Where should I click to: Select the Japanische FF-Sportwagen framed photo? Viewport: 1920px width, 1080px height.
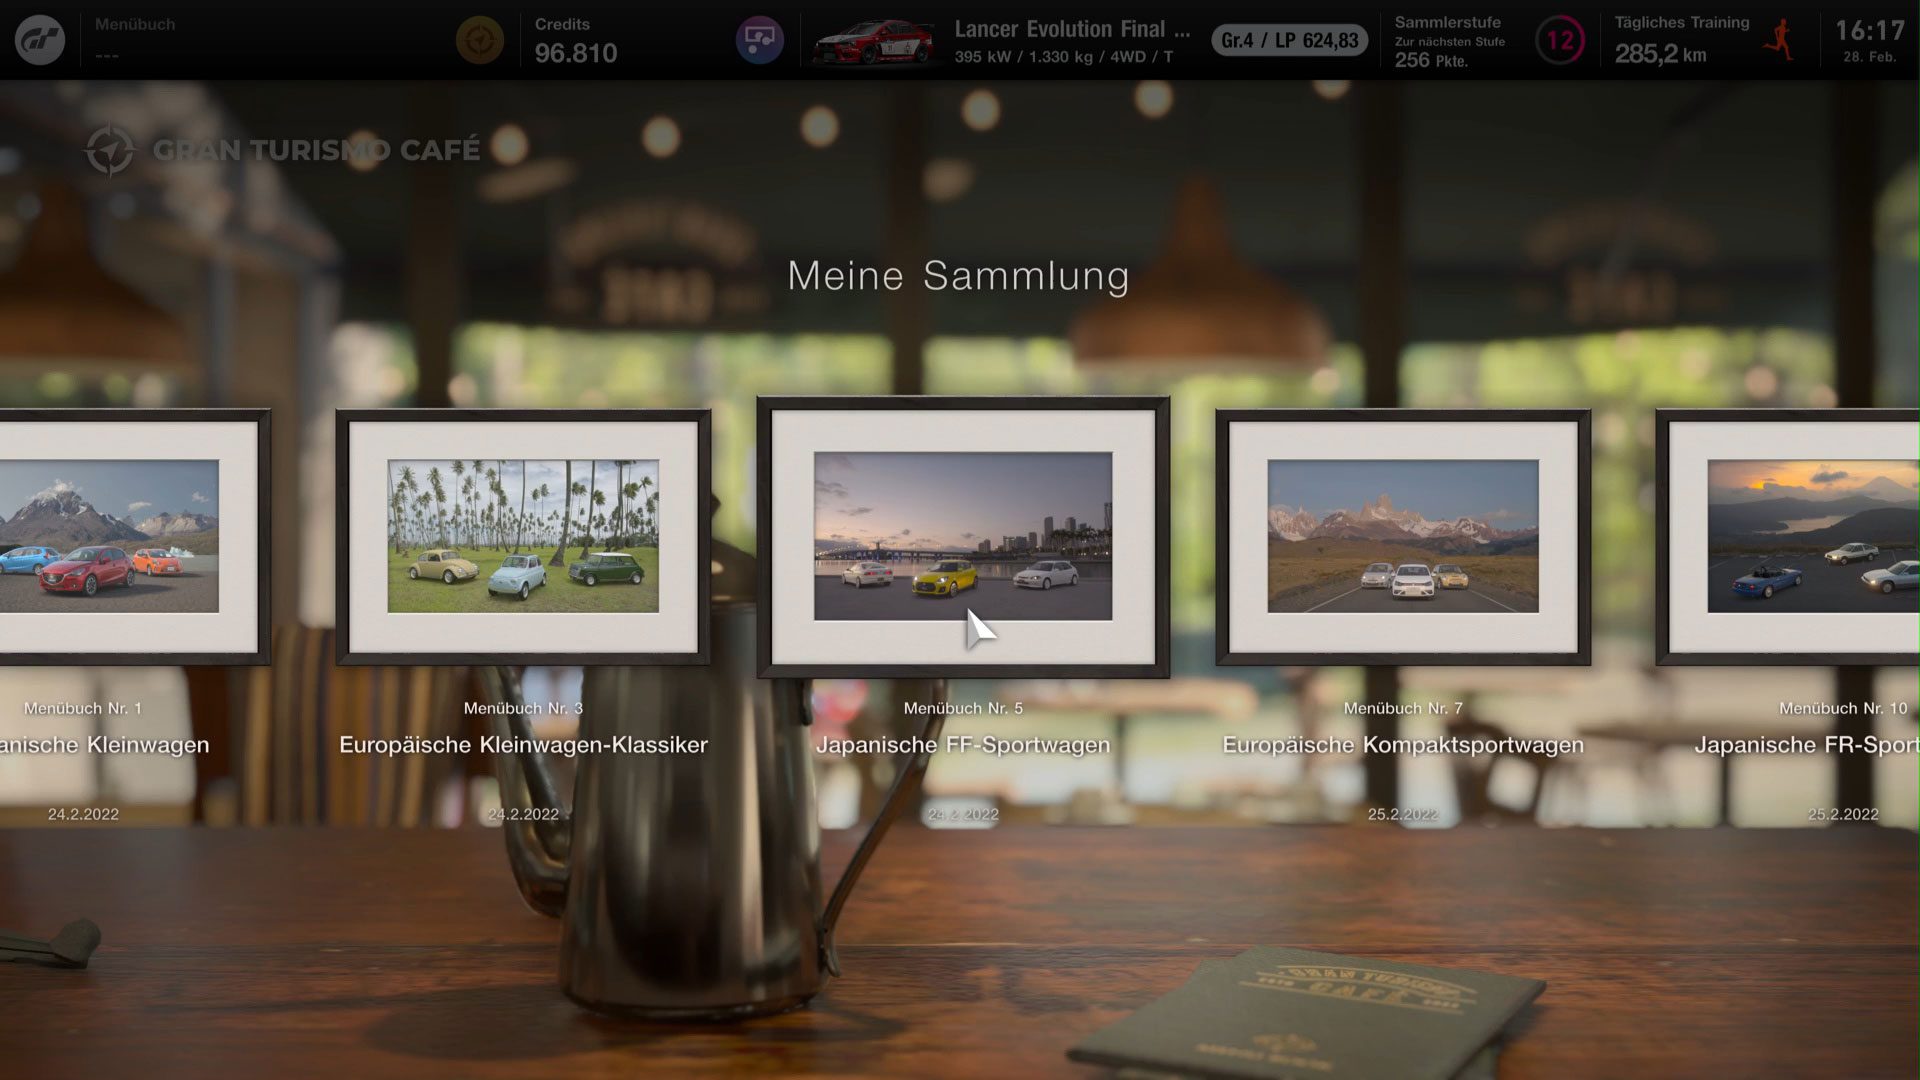(963, 536)
